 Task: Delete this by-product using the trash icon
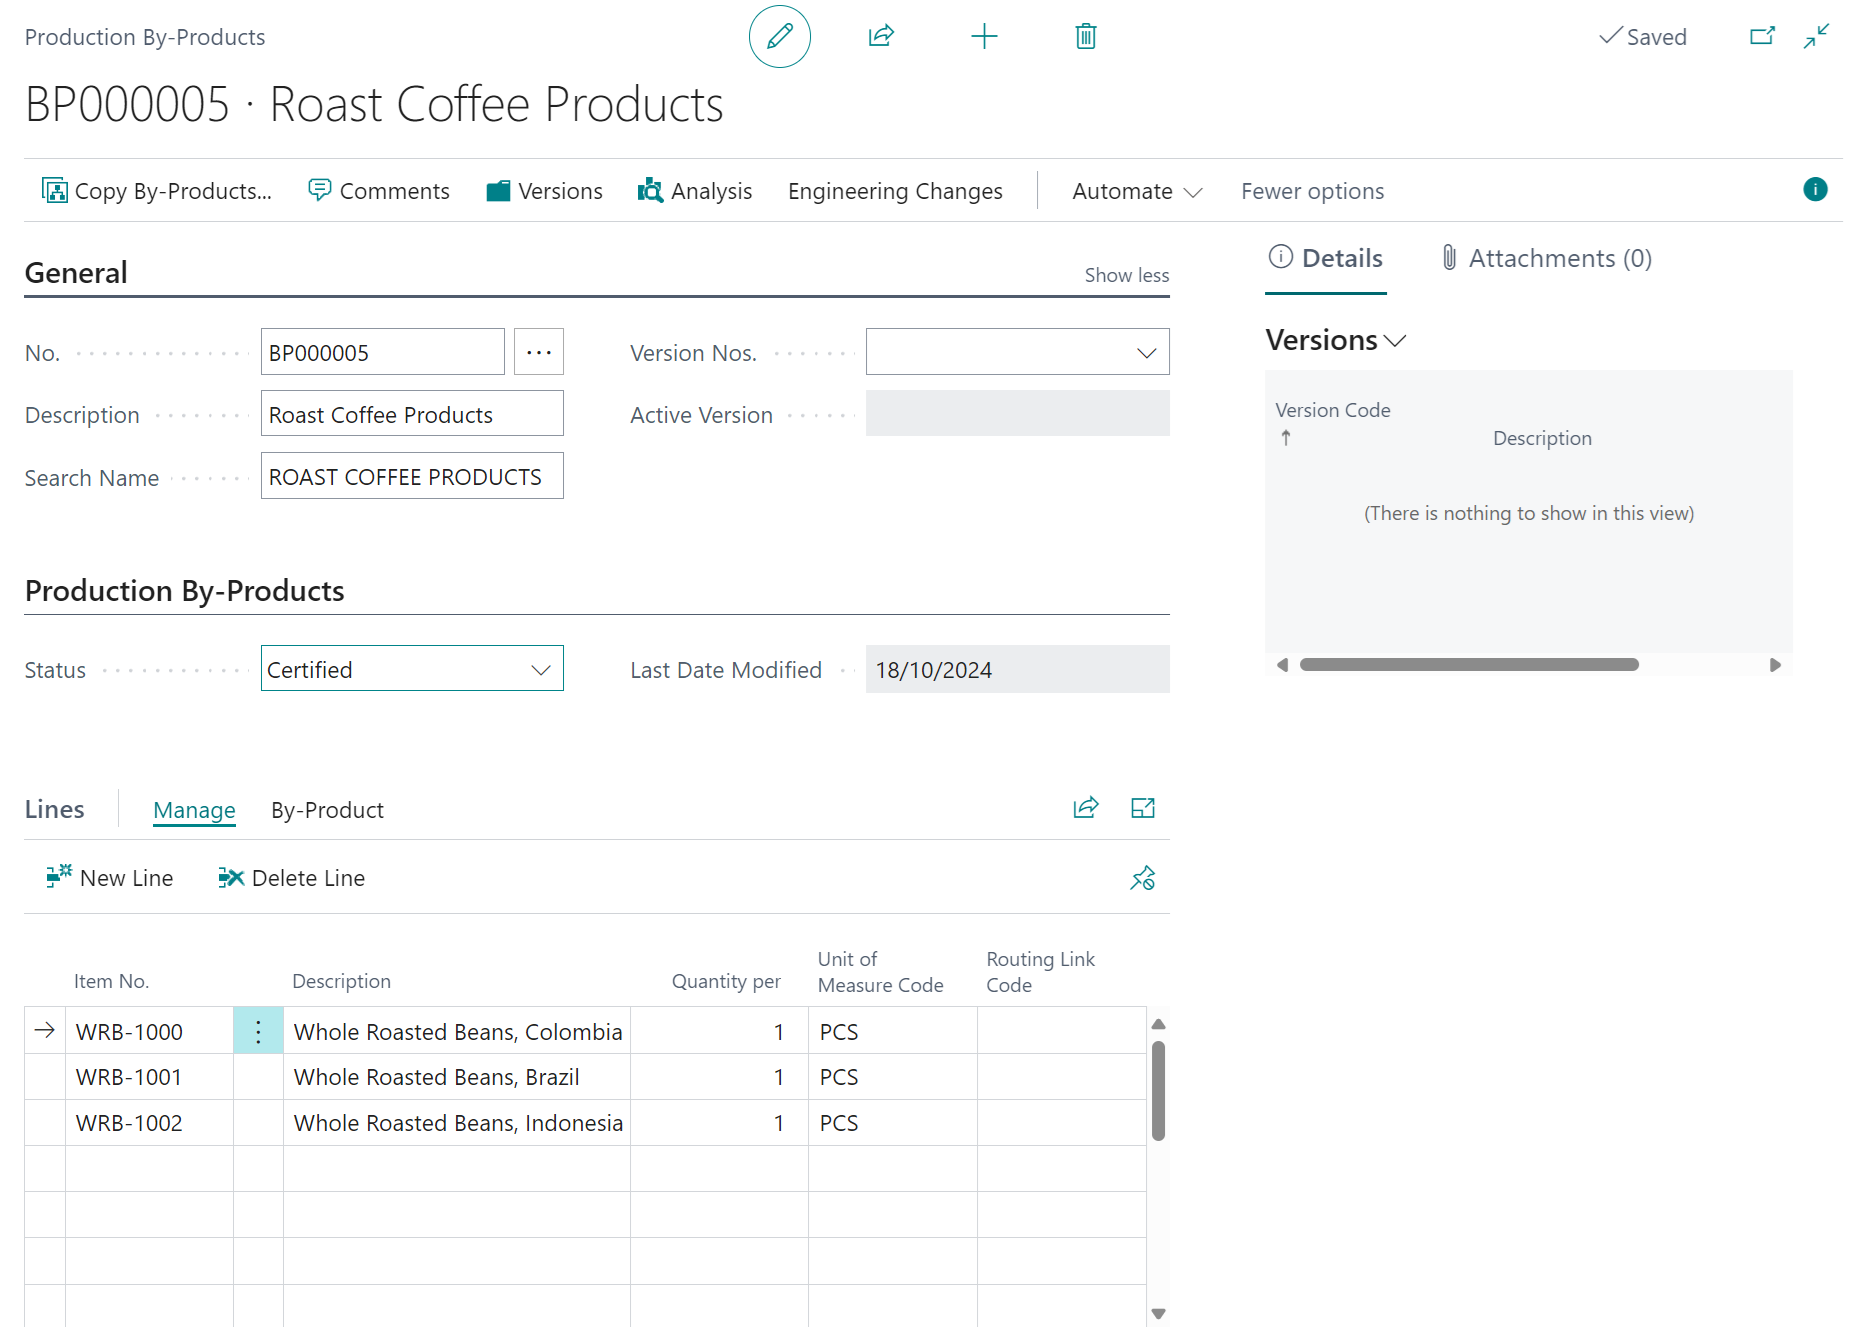pos(1085,36)
